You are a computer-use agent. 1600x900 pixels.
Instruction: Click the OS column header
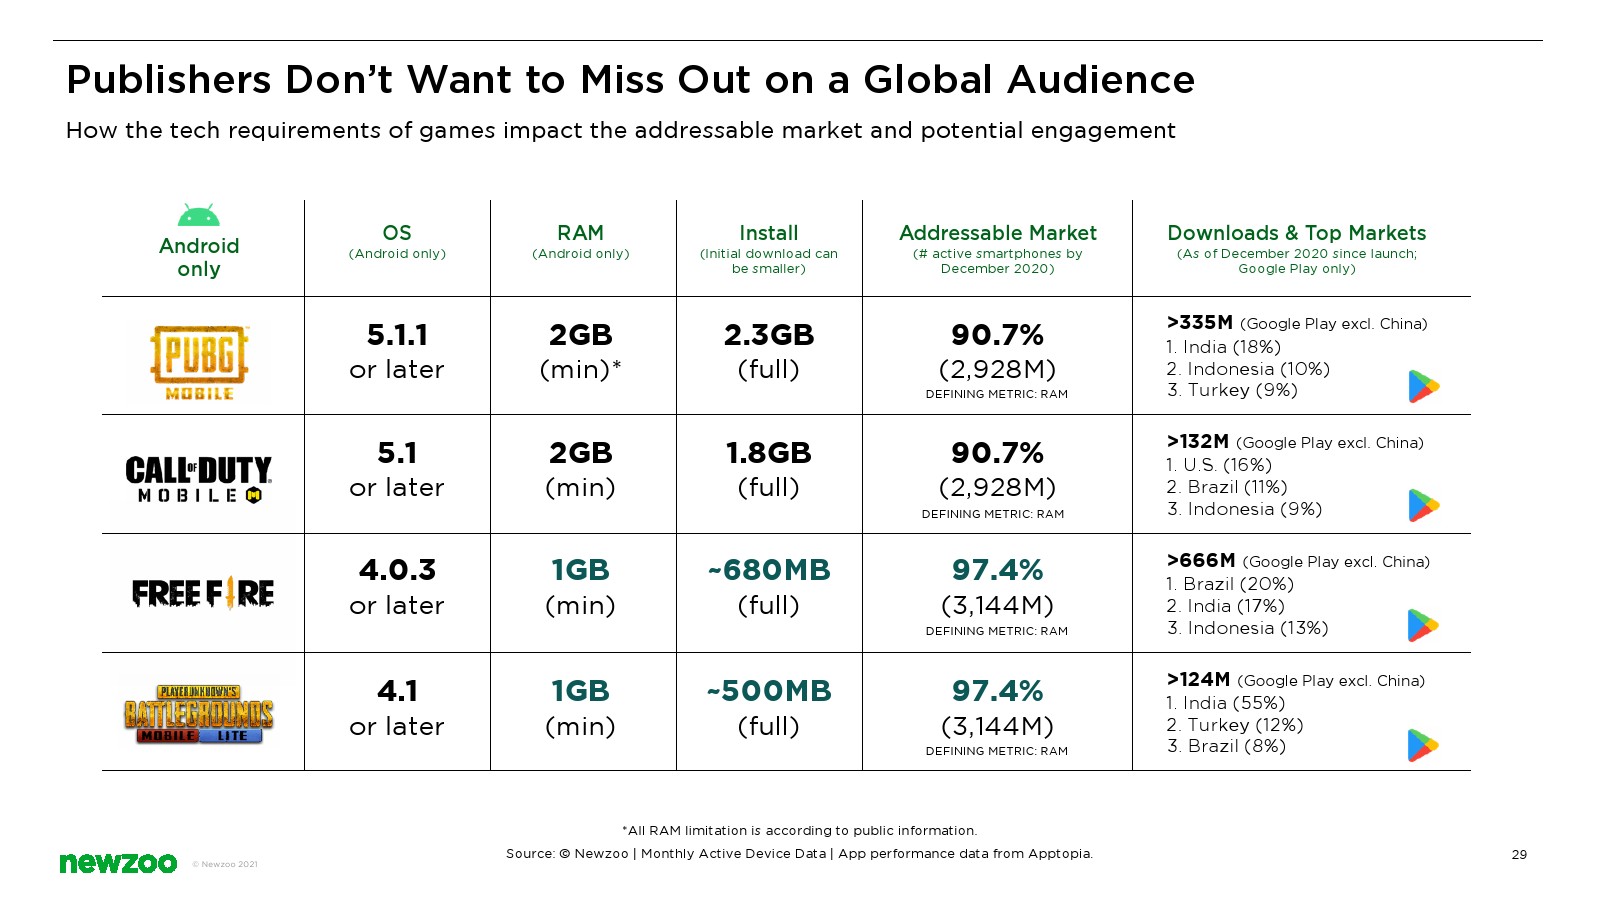tap(397, 233)
